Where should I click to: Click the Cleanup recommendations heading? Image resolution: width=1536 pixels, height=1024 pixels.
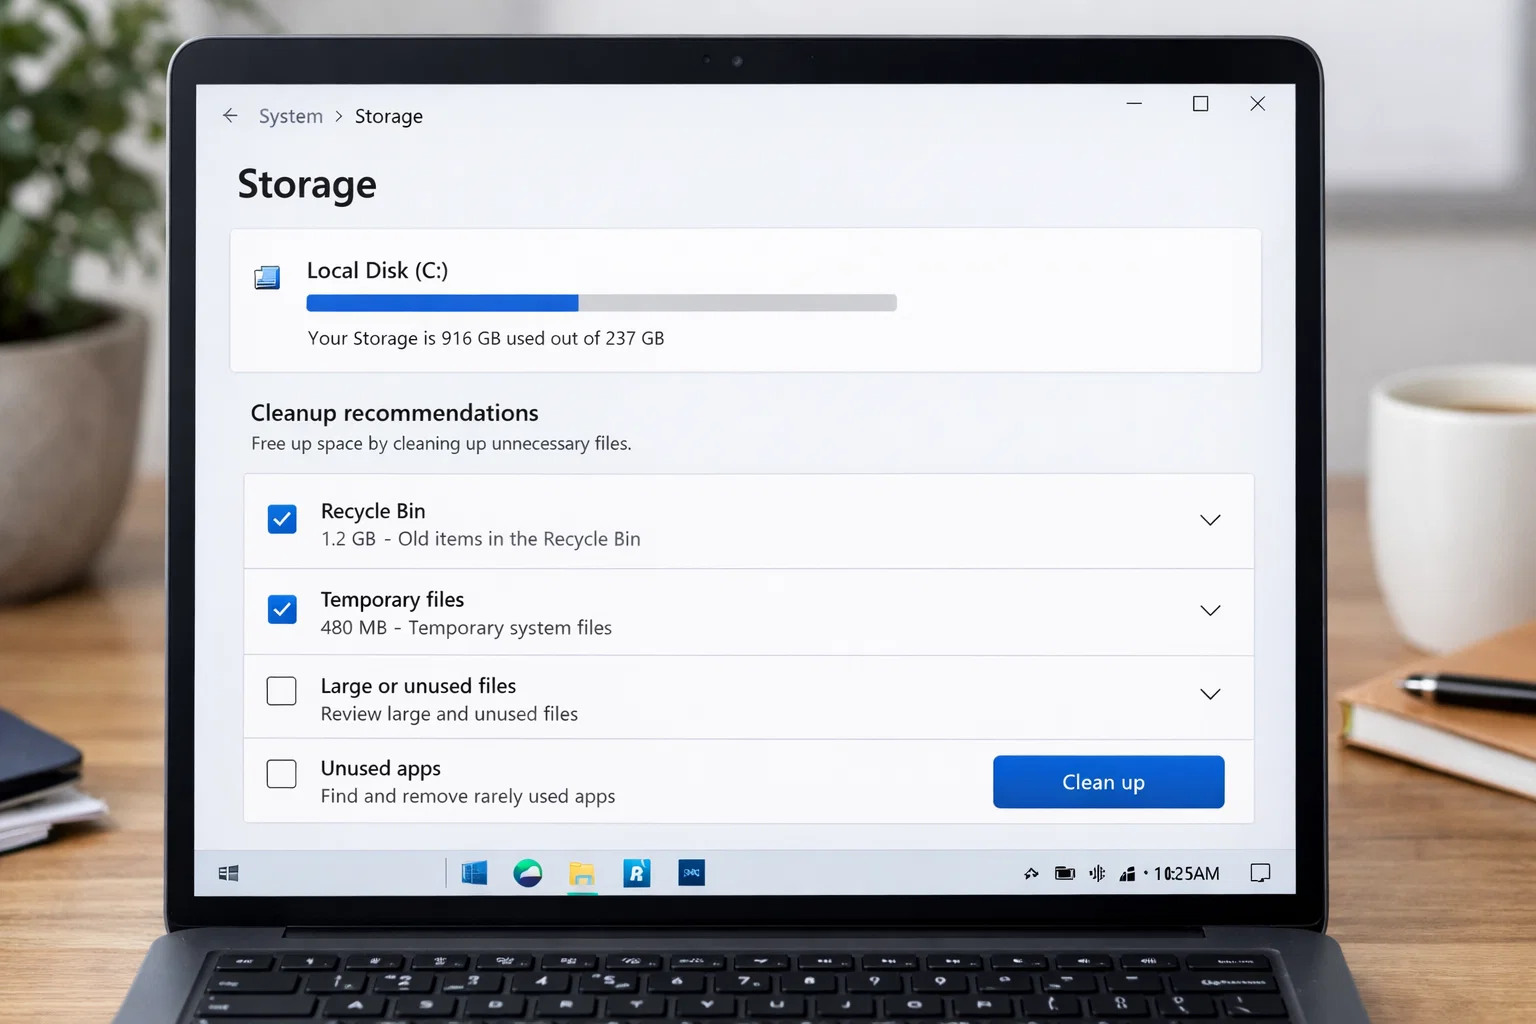coord(394,413)
